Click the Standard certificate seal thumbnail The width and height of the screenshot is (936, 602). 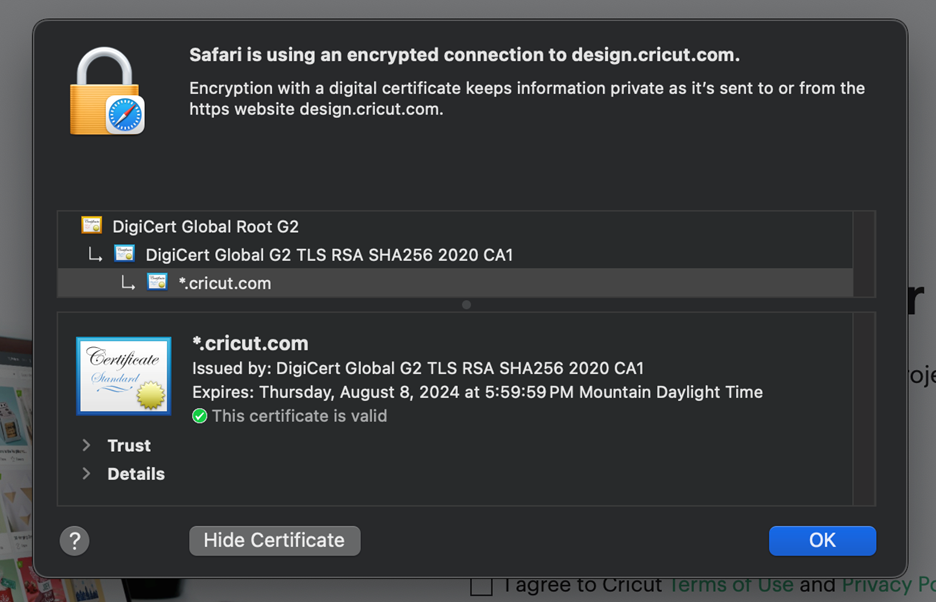coord(123,375)
